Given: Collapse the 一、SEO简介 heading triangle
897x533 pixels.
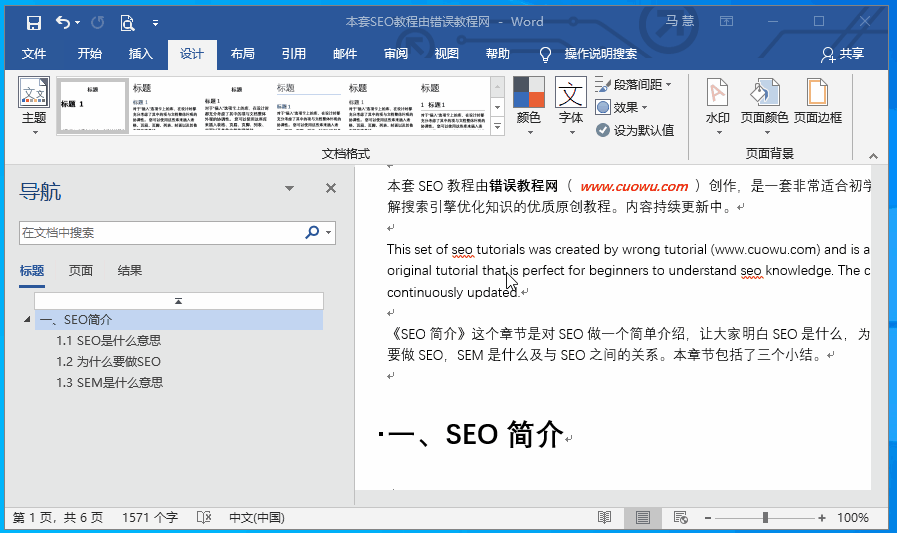Looking at the screenshot, I should click(x=26, y=320).
